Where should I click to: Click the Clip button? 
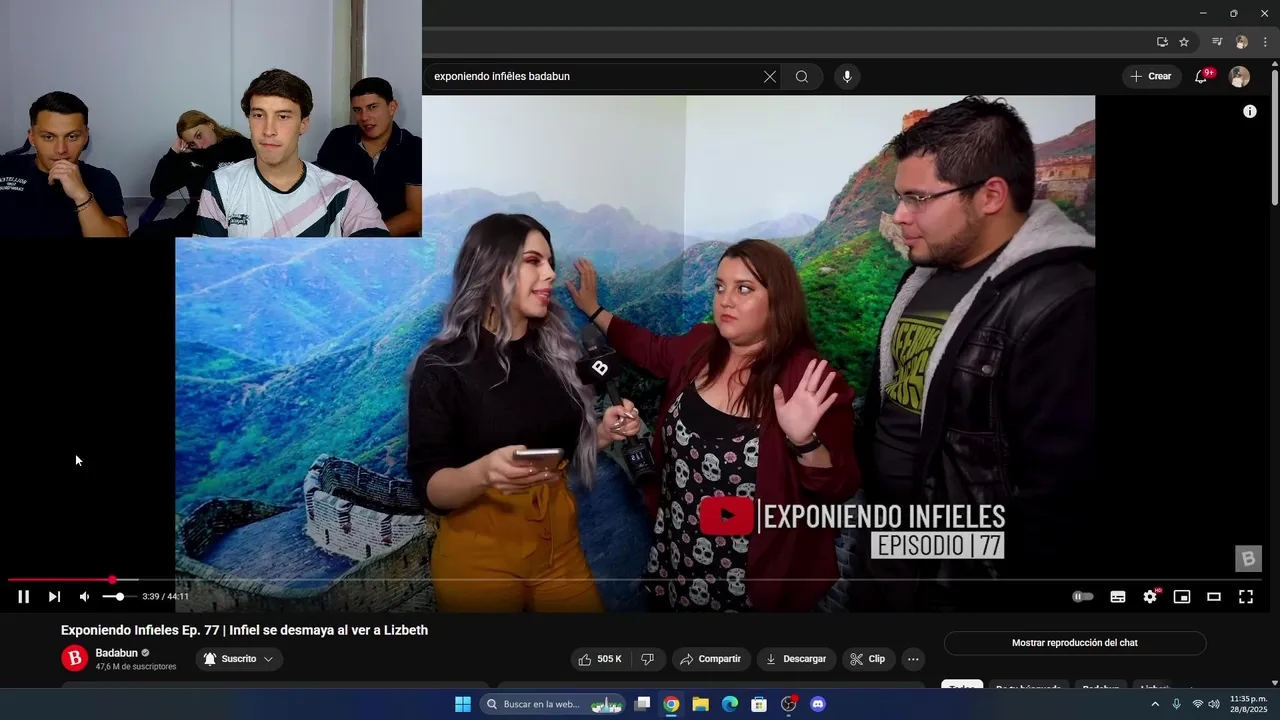point(868,659)
